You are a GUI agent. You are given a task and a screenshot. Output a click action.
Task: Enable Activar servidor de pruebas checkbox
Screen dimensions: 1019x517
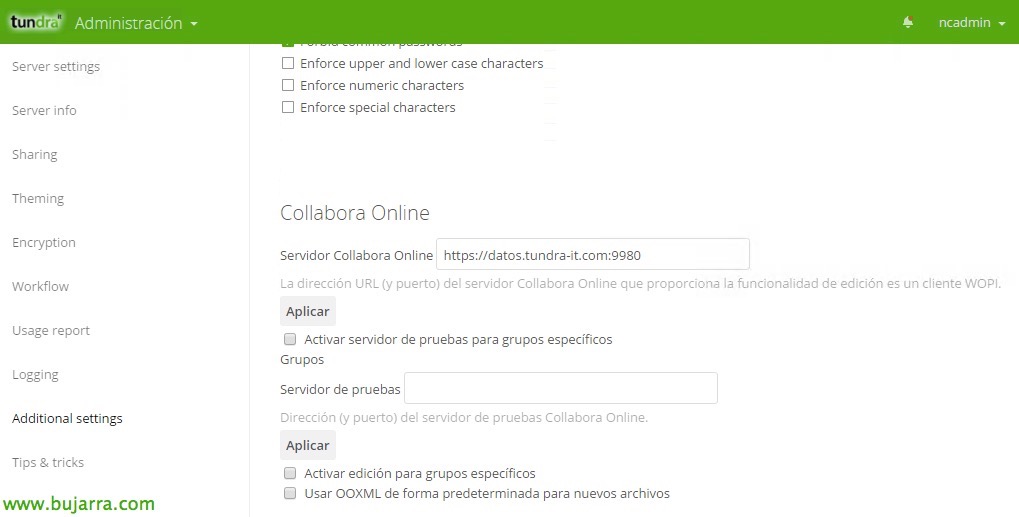tap(290, 340)
